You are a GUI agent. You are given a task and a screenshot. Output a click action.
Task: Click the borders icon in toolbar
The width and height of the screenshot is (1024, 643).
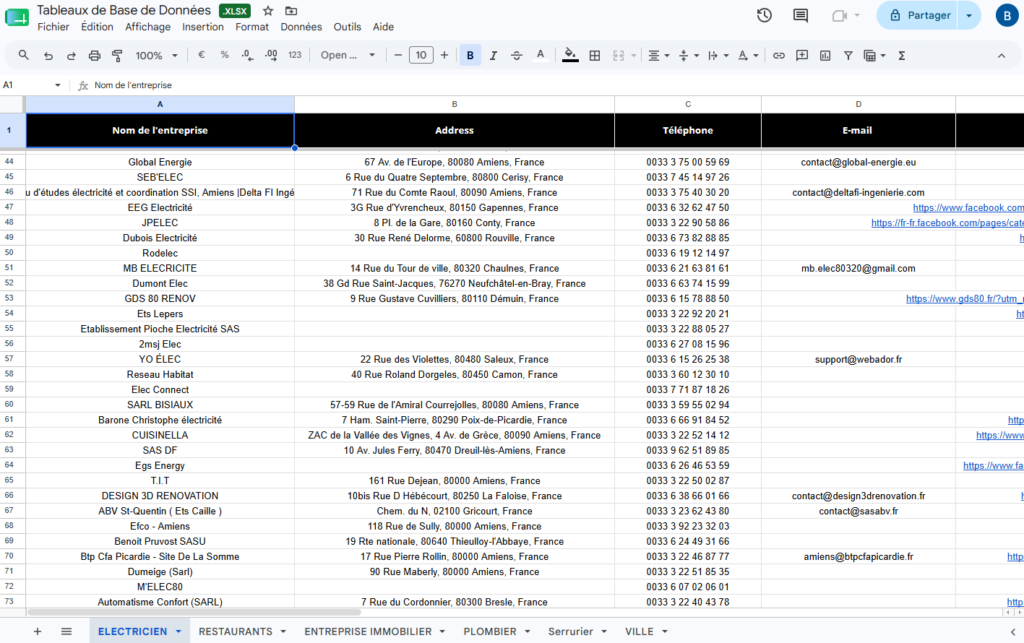pyautogui.click(x=594, y=55)
